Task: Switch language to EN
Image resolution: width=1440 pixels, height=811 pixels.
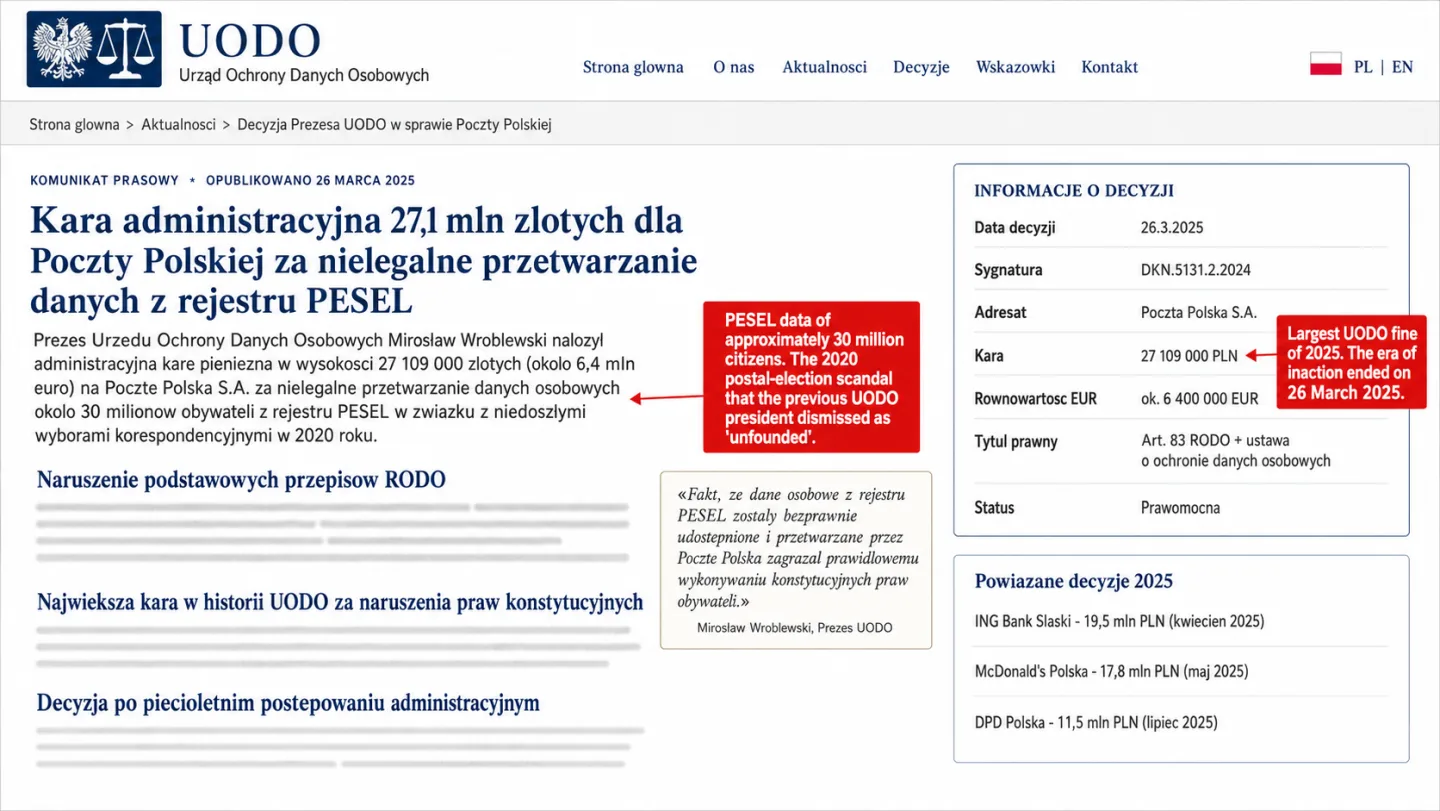Action: pyautogui.click(x=1402, y=67)
